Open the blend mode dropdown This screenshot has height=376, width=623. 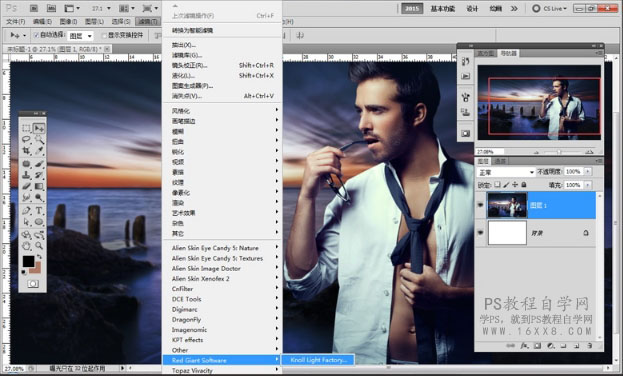[x=506, y=172]
